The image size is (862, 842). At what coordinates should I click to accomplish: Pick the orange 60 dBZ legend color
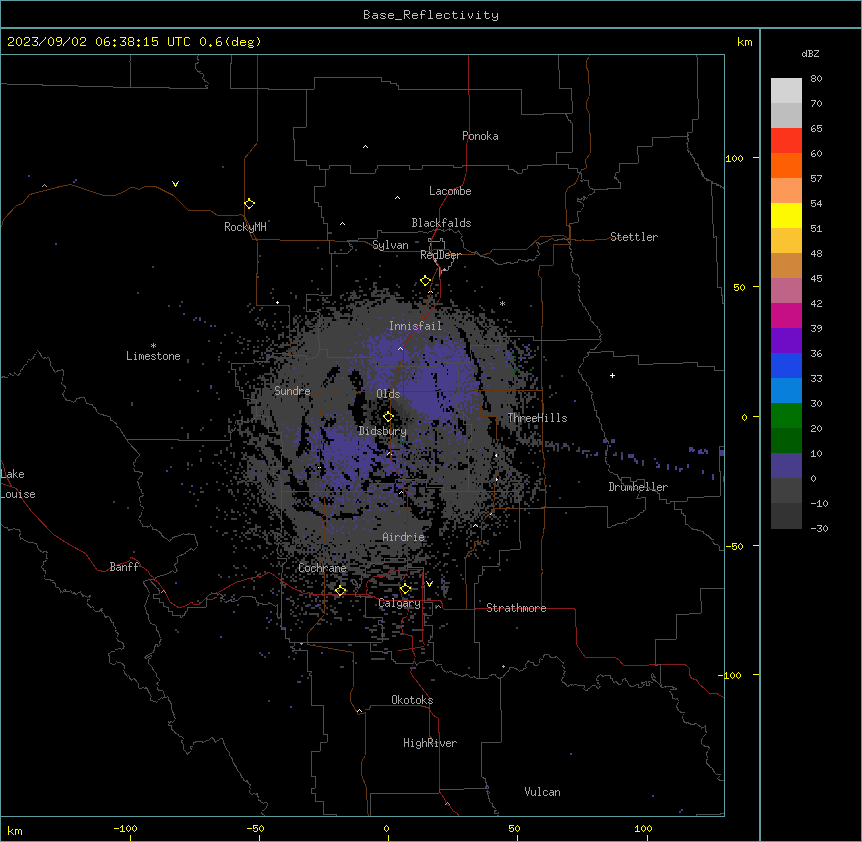point(786,165)
